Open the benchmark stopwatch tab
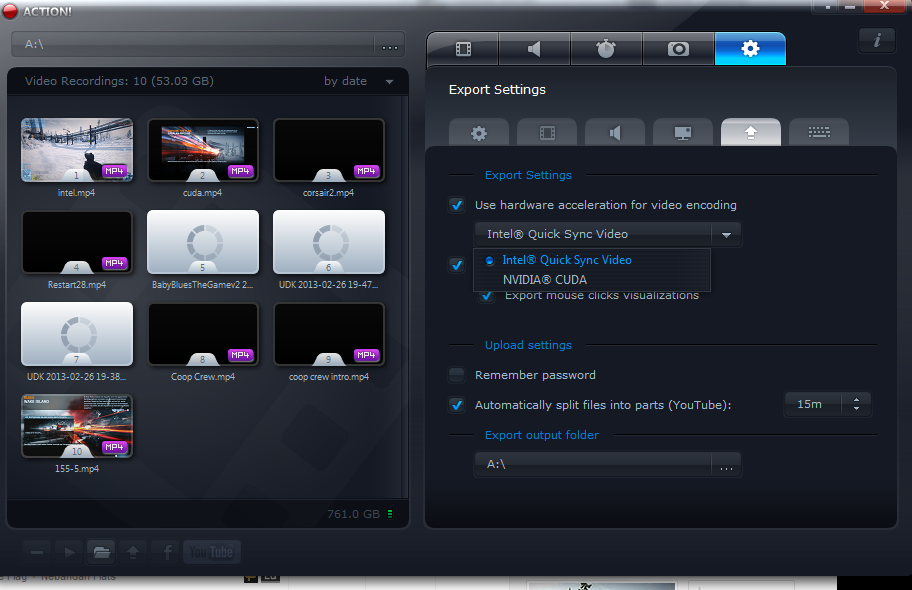This screenshot has width=912, height=590. coord(606,49)
